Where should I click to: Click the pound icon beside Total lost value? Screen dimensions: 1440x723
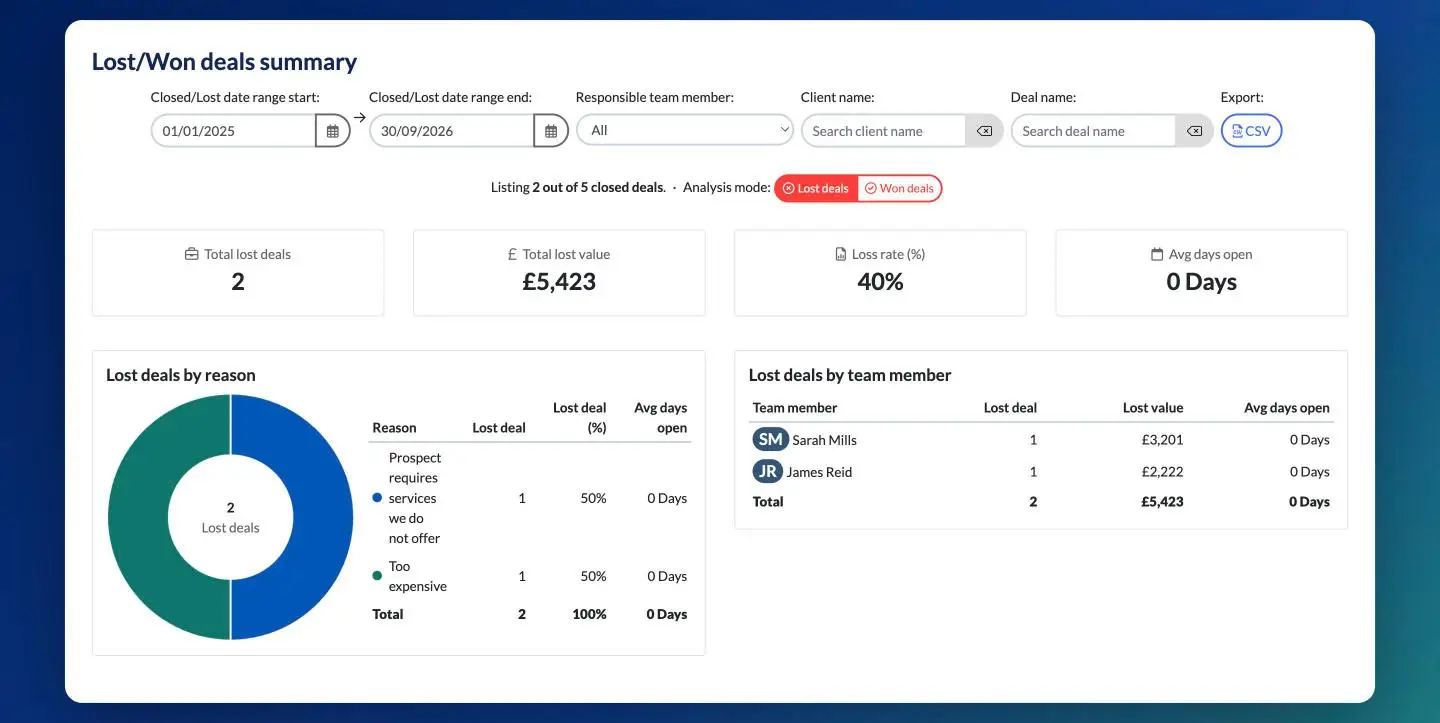(x=513, y=254)
